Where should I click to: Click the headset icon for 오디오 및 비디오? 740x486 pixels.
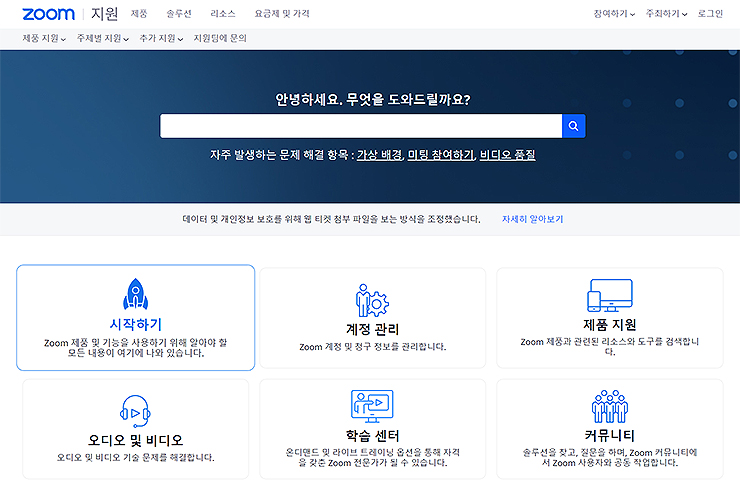pos(135,411)
